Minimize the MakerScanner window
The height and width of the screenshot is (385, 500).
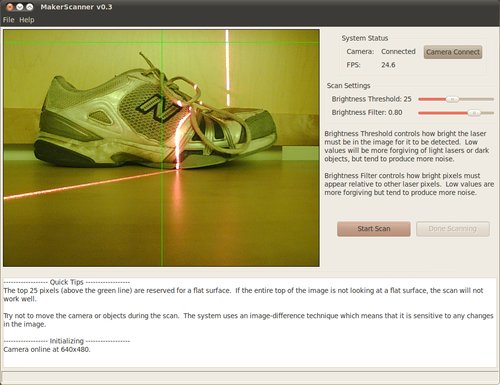point(20,7)
